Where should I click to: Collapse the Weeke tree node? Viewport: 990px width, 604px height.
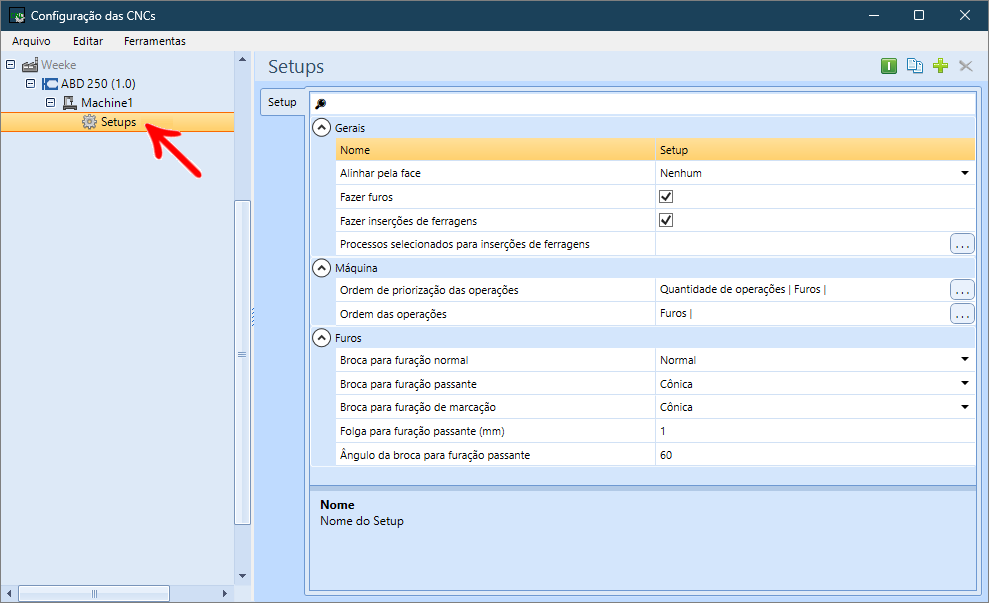point(11,64)
